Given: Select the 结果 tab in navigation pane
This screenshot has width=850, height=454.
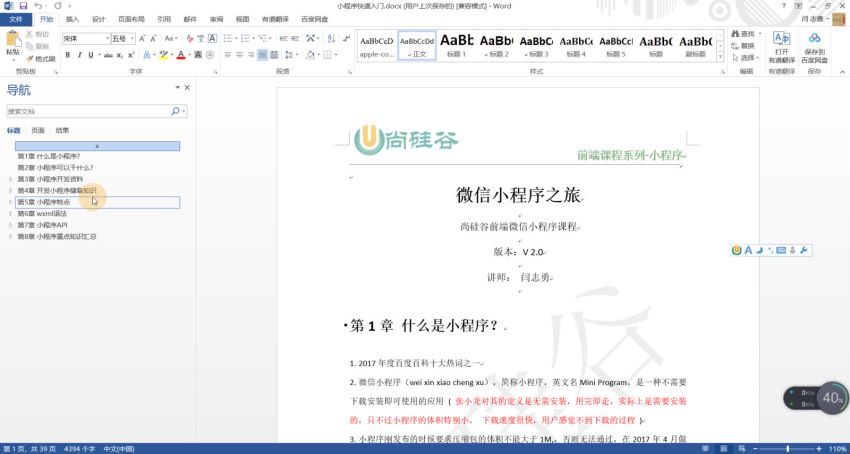Looking at the screenshot, I should 62,131.
